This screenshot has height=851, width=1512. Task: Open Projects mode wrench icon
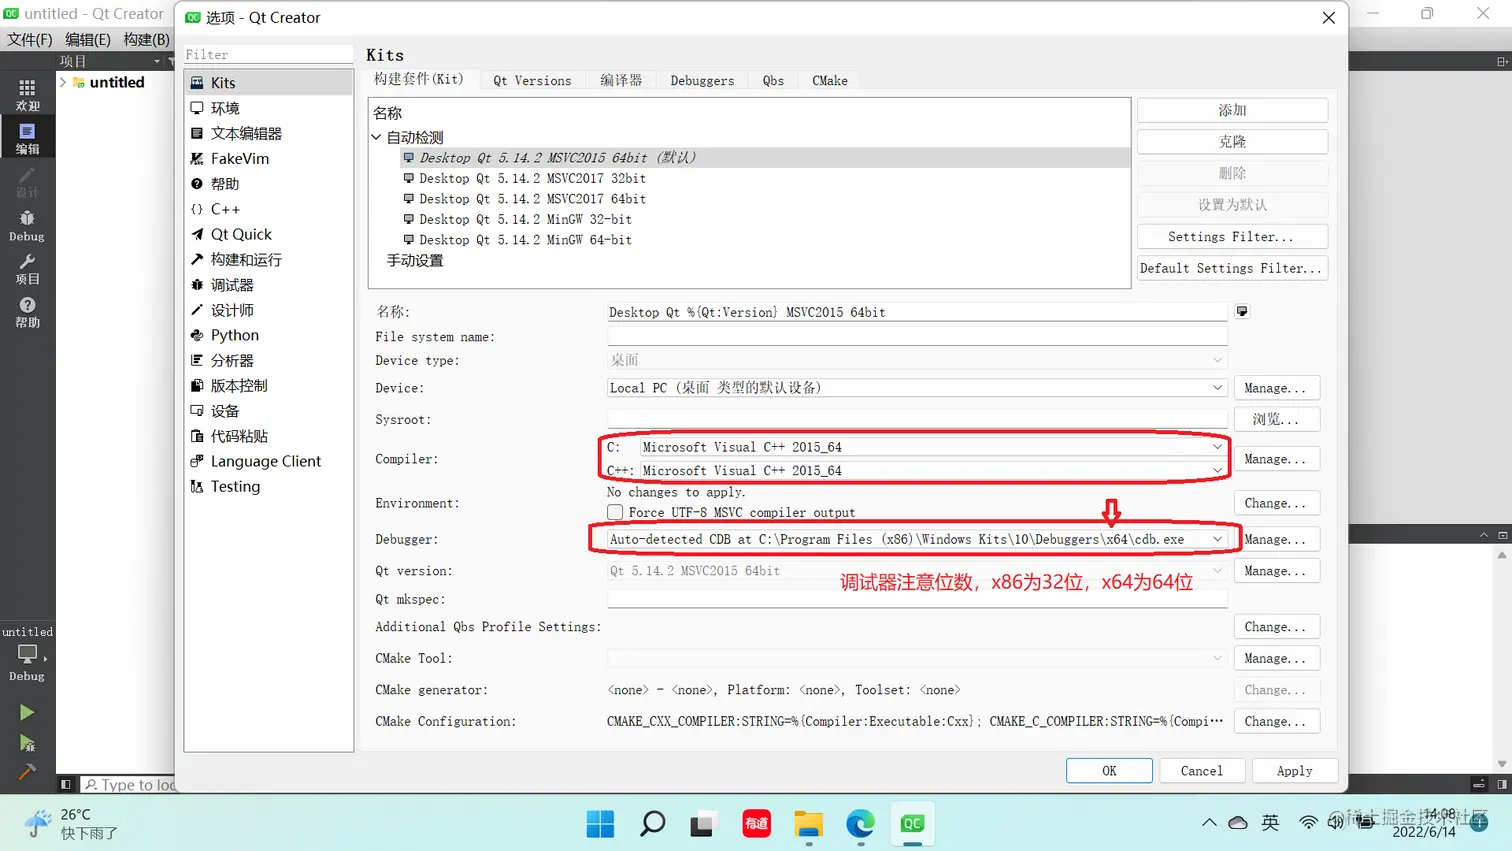point(27,269)
